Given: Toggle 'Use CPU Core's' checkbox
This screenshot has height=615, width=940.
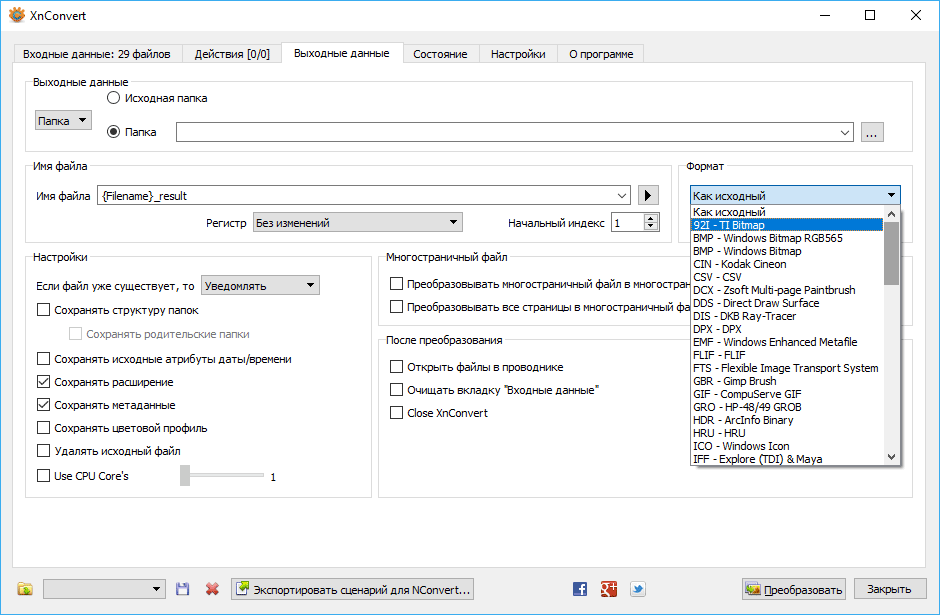Looking at the screenshot, I should point(43,475).
